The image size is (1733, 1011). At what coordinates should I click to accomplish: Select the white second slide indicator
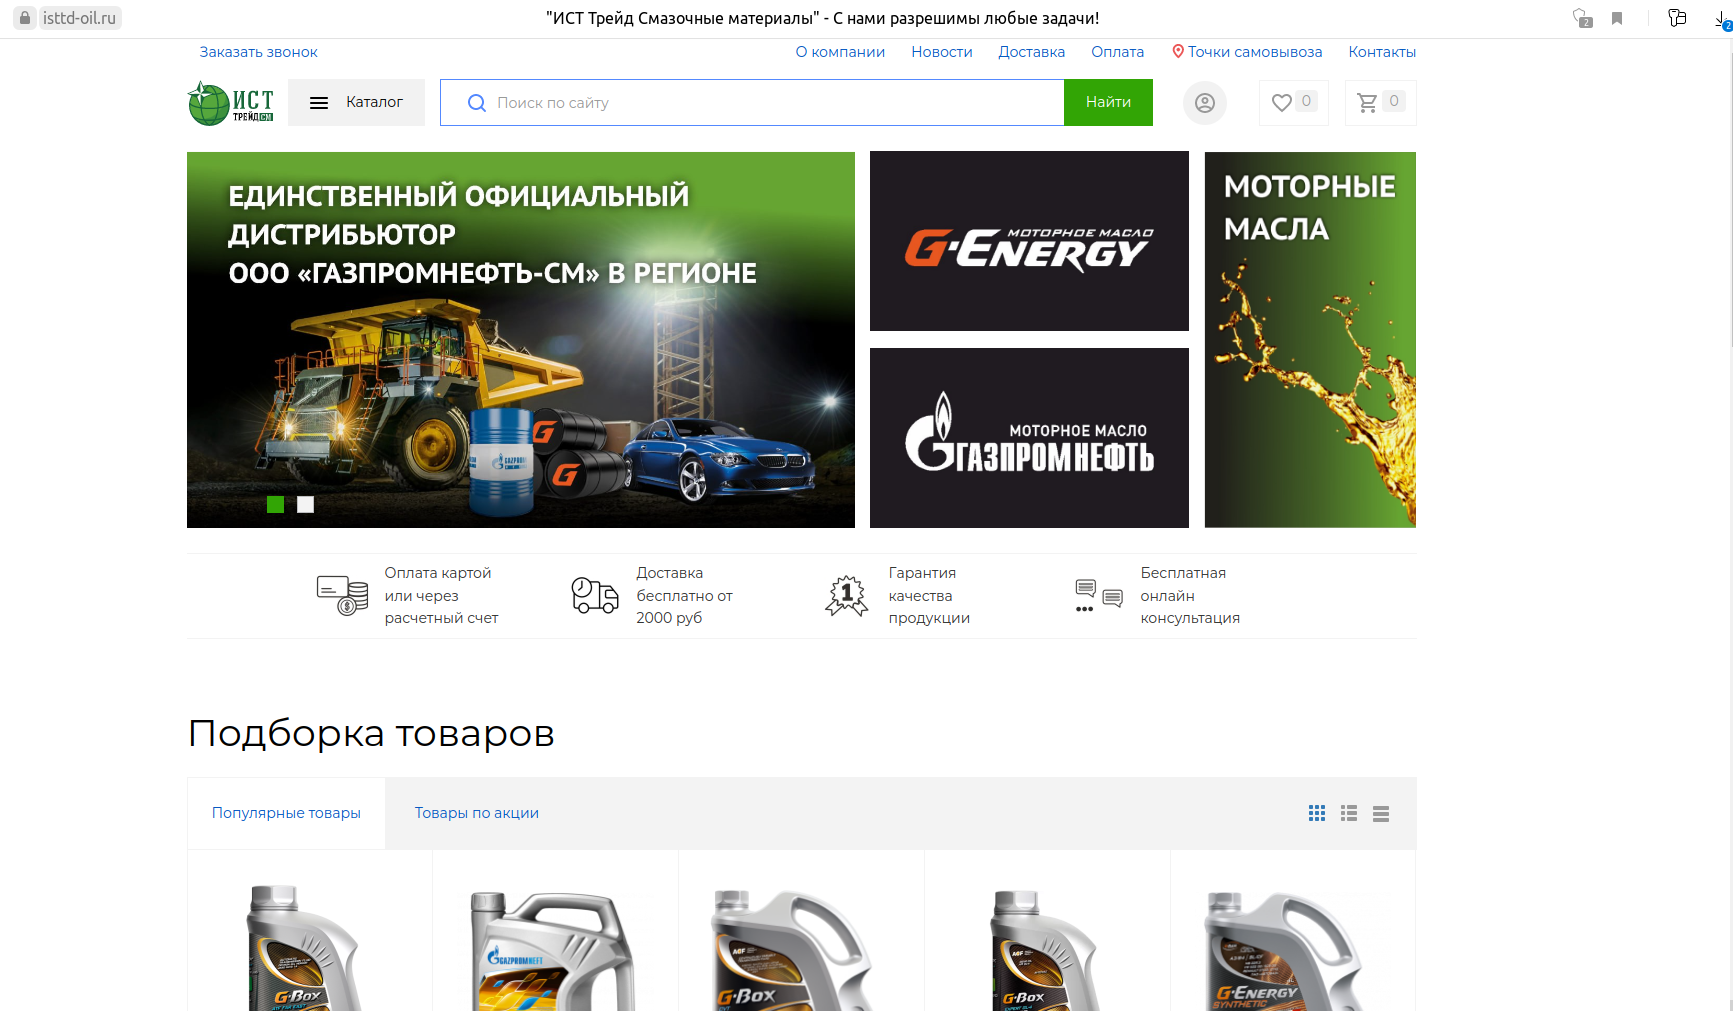coord(305,505)
